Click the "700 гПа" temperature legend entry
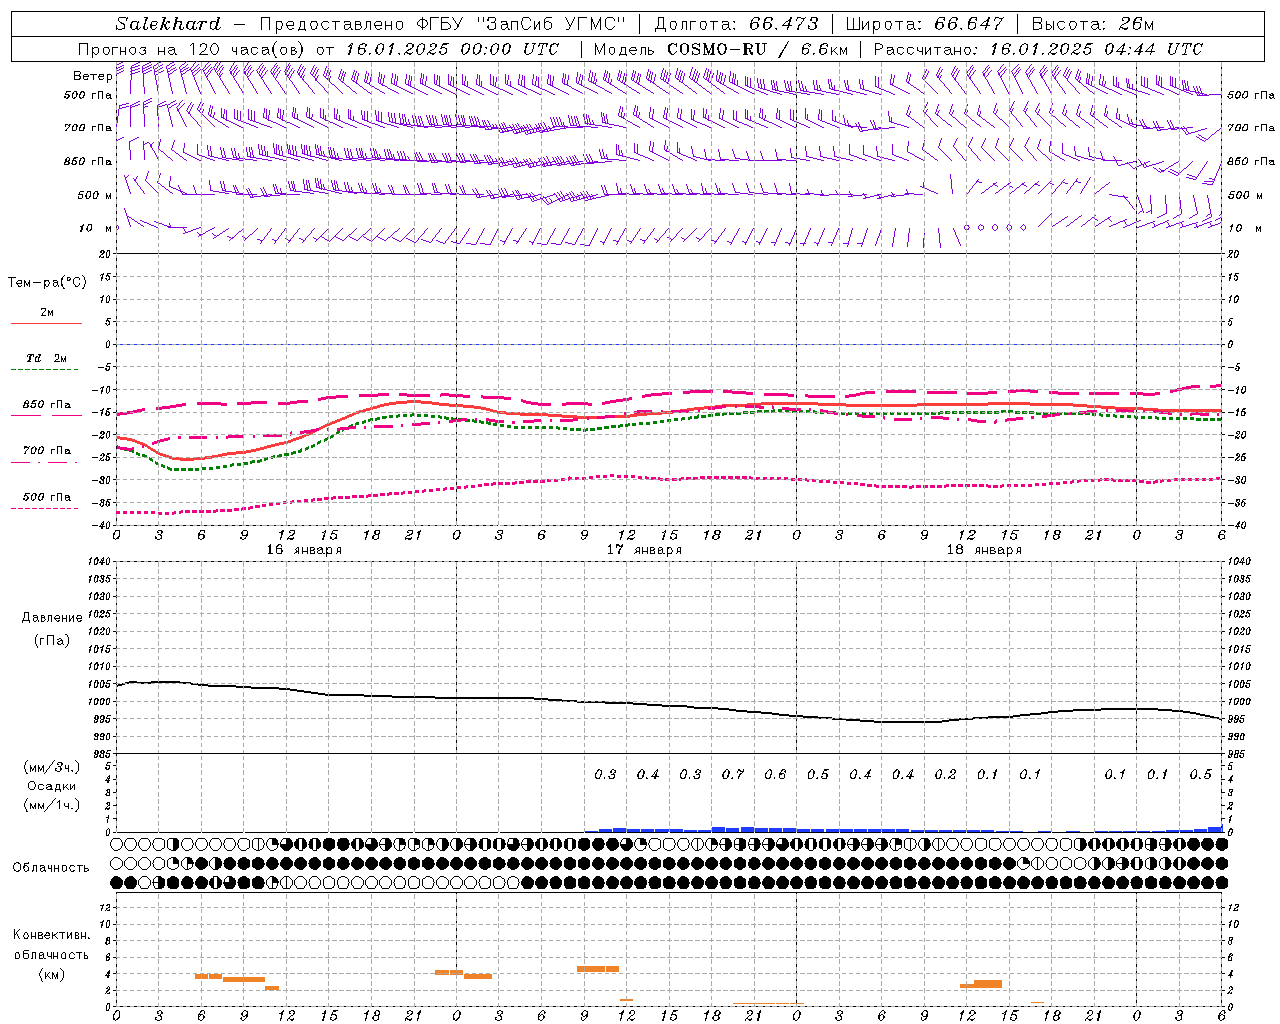Viewport: 1280px width, 1024px height. click(x=47, y=451)
